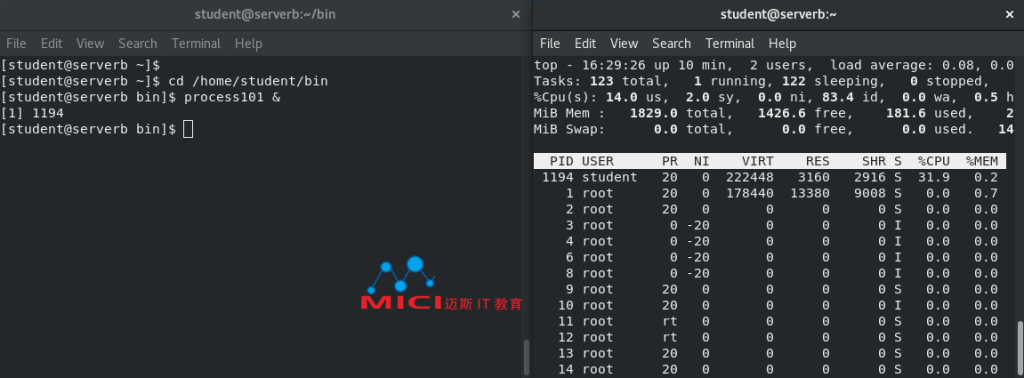Click the PID 8 row in top
Viewport: 1024px width, 378px height.
click(x=770, y=274)
